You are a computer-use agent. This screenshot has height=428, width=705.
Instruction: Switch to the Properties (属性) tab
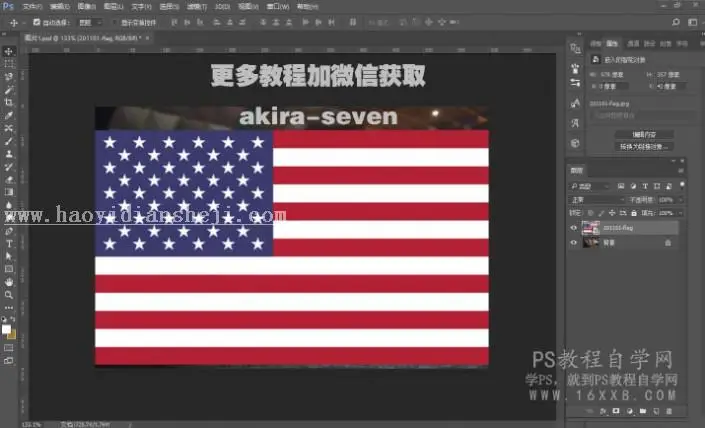[x=612, y=44]
